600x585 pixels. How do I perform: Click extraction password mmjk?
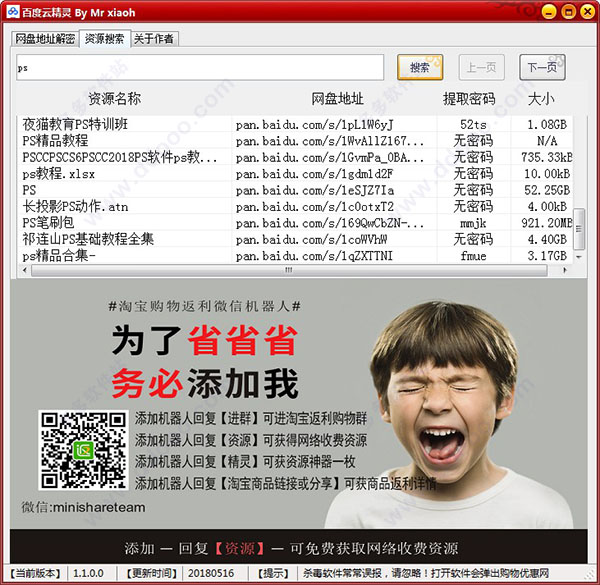pyautogui.click(x=473, y=223)
